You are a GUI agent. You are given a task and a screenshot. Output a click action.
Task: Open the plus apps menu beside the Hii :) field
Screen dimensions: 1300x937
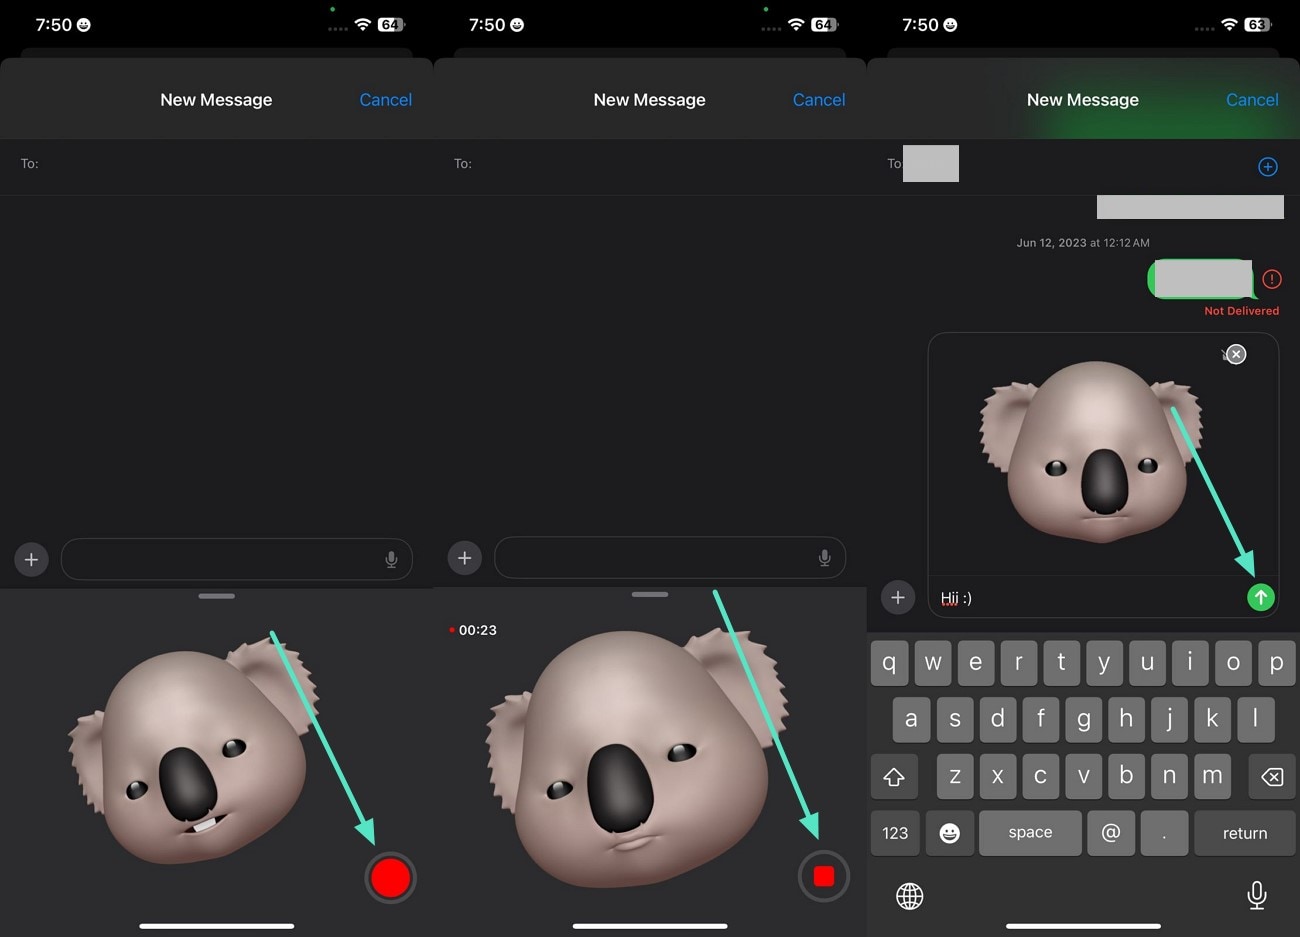[898, 597]
